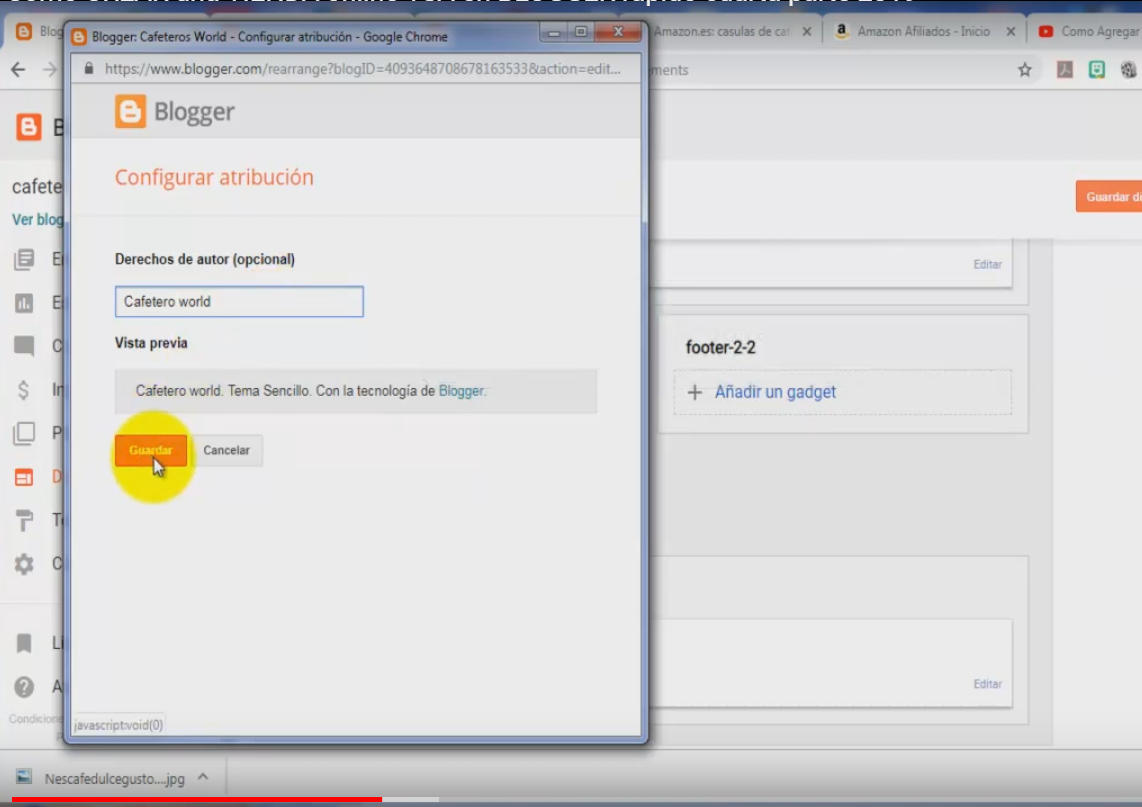Open the Blogger link in preview text

coord(461,391)
